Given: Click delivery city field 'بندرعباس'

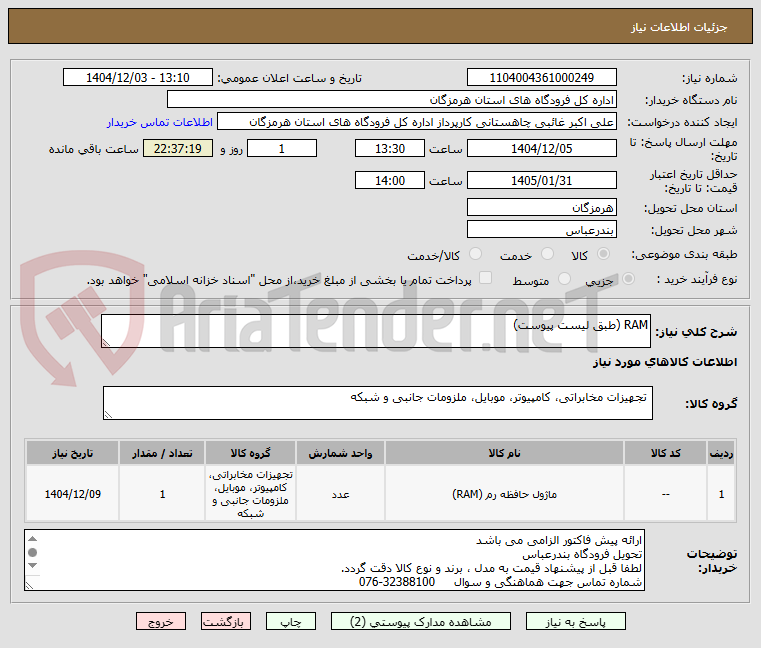Looking at the screenshot, I should click(542, 230).
